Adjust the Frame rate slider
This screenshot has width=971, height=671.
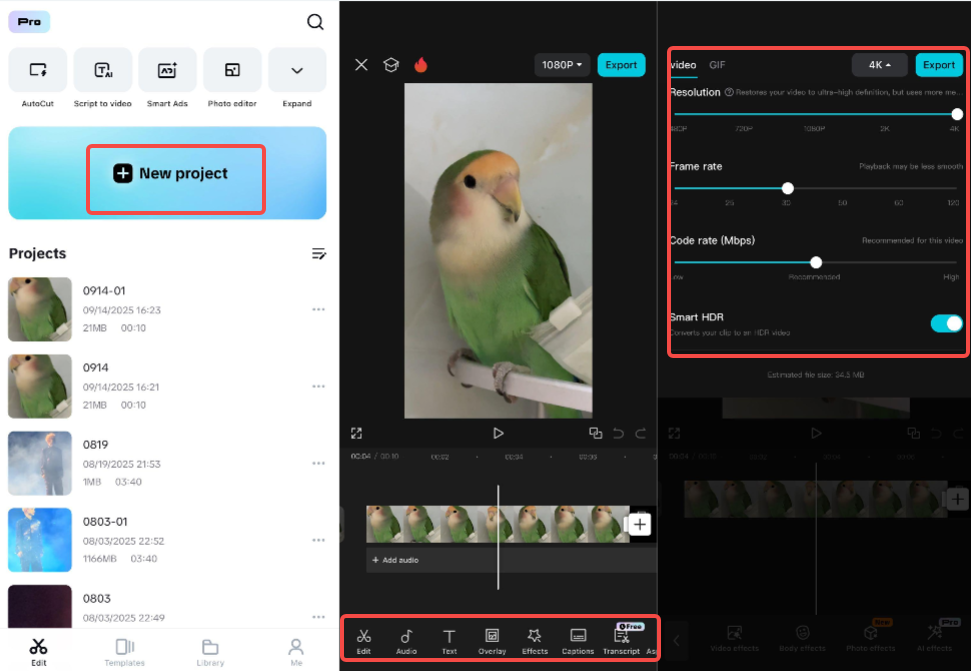(787, 187)
